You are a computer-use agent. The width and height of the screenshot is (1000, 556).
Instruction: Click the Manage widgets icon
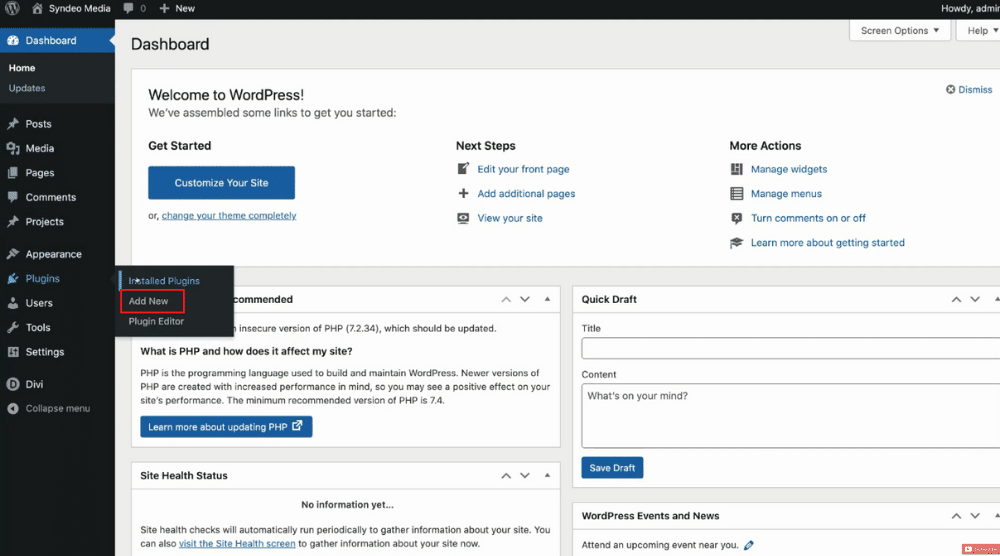[737, 169]
